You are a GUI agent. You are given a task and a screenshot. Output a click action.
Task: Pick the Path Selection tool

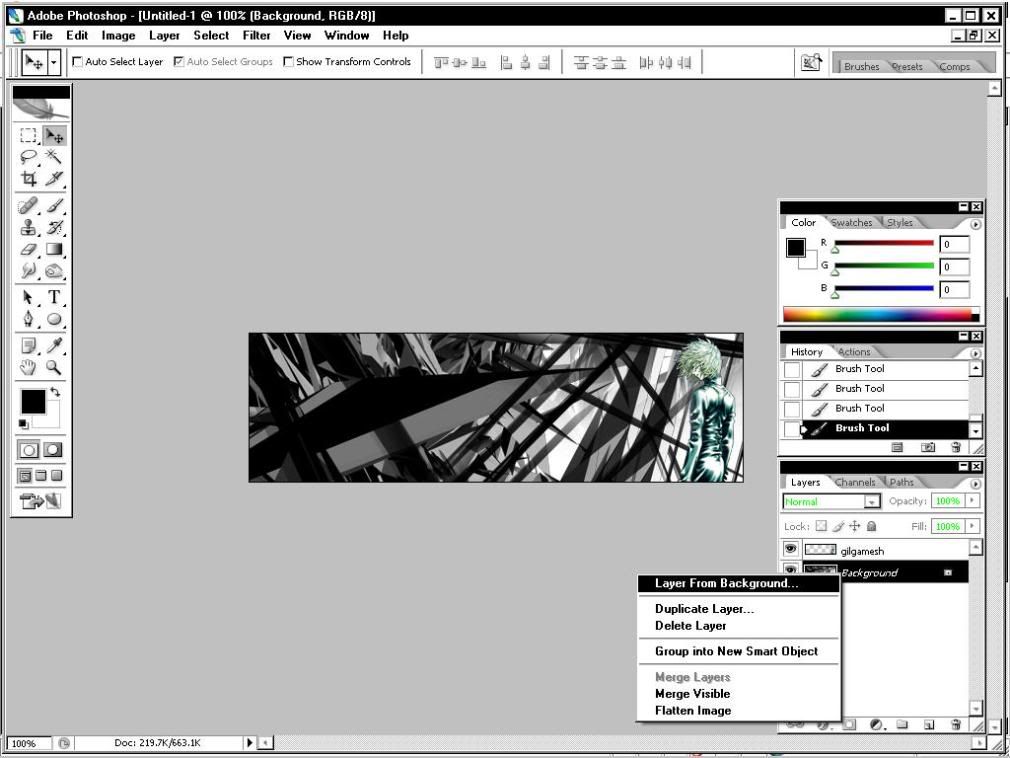pos(28,297)
